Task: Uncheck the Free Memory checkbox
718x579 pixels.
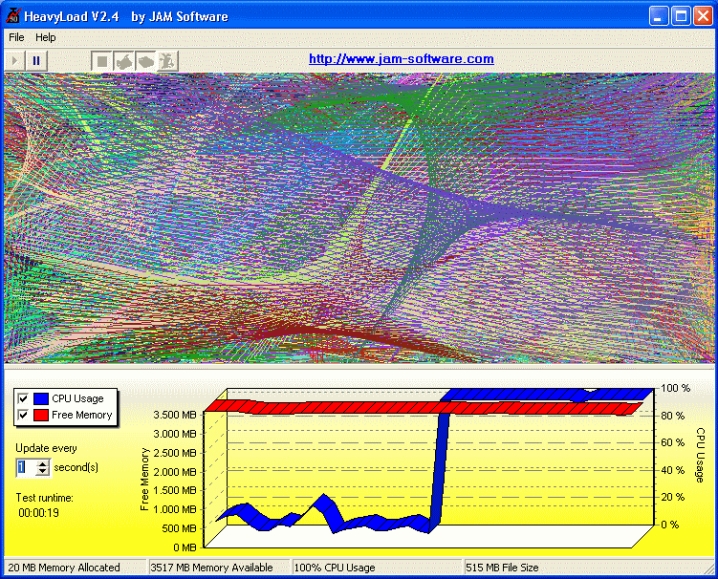Action: point(23,415)
